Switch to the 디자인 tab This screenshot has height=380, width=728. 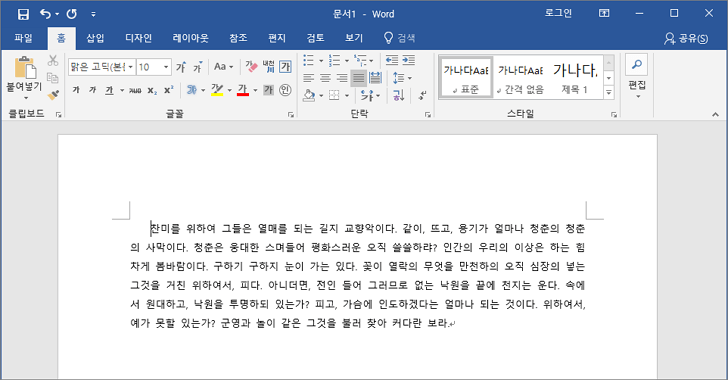[x=138, y=38]
